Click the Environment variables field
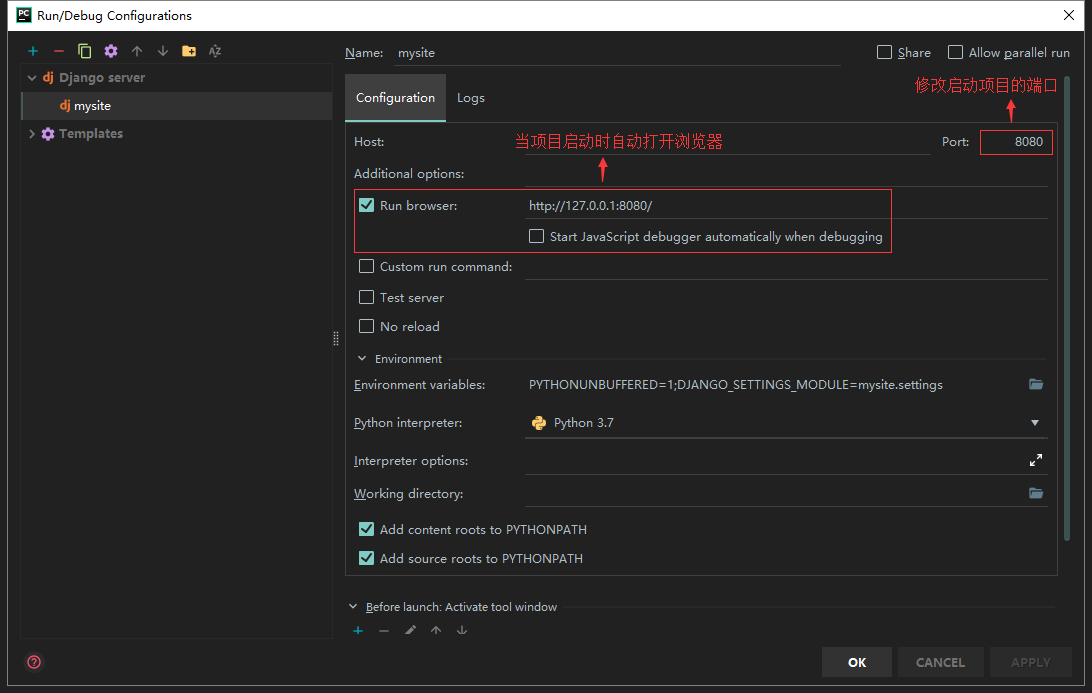 tap(774, 385)
